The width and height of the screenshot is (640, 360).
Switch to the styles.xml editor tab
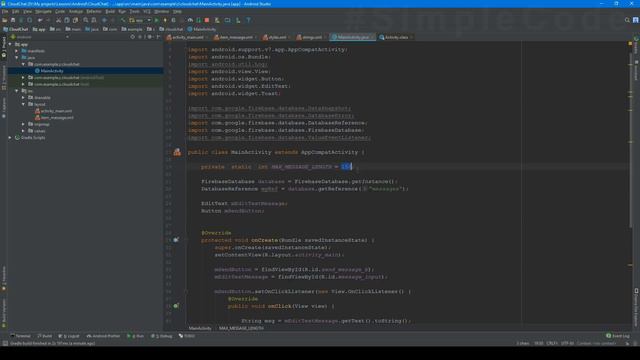[x=277, y=37]
